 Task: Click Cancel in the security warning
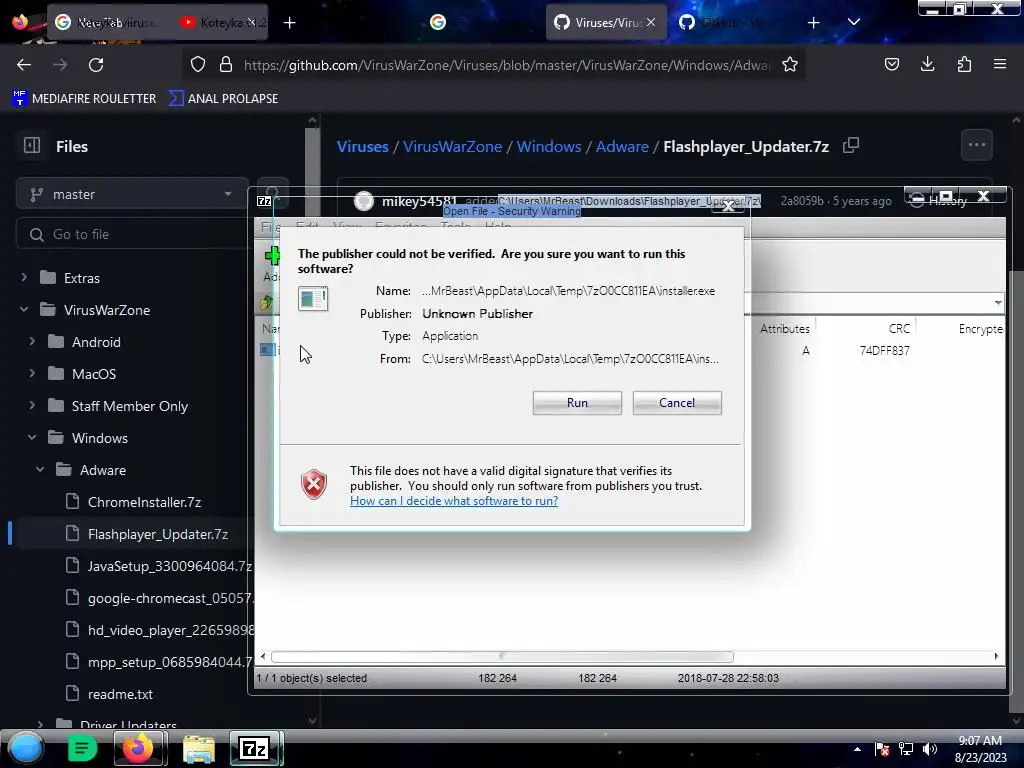(677, 403)
